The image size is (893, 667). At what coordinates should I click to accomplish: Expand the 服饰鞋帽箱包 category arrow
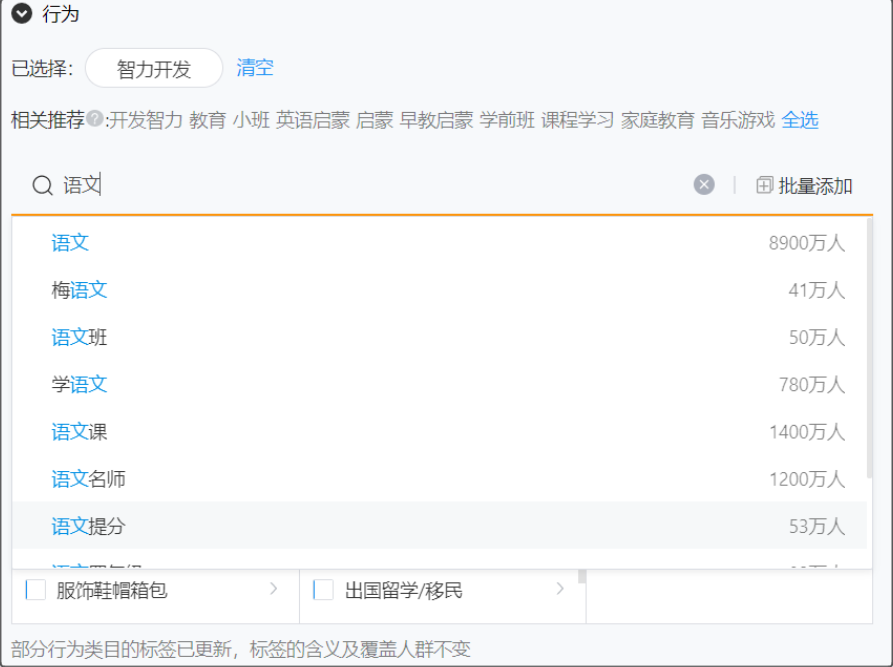point(274,590)
